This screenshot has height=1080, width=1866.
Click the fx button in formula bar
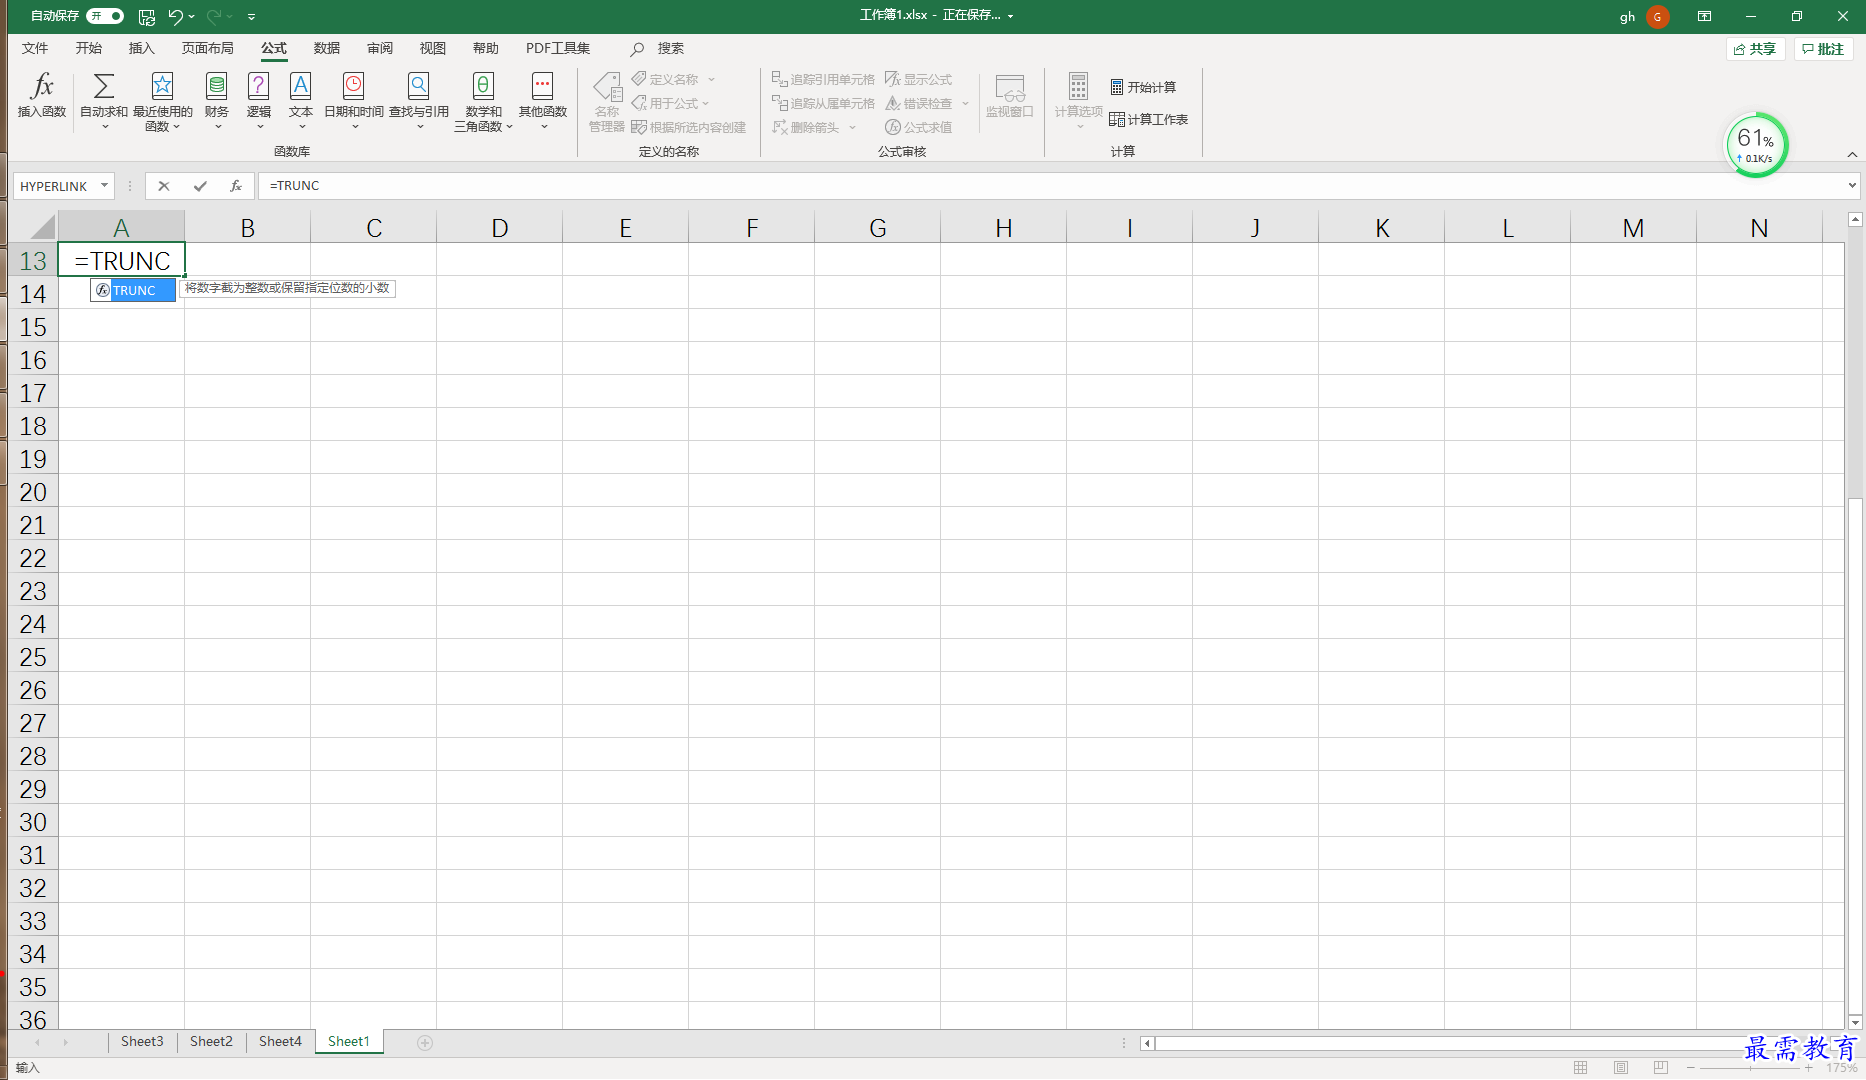coord(236,186)
